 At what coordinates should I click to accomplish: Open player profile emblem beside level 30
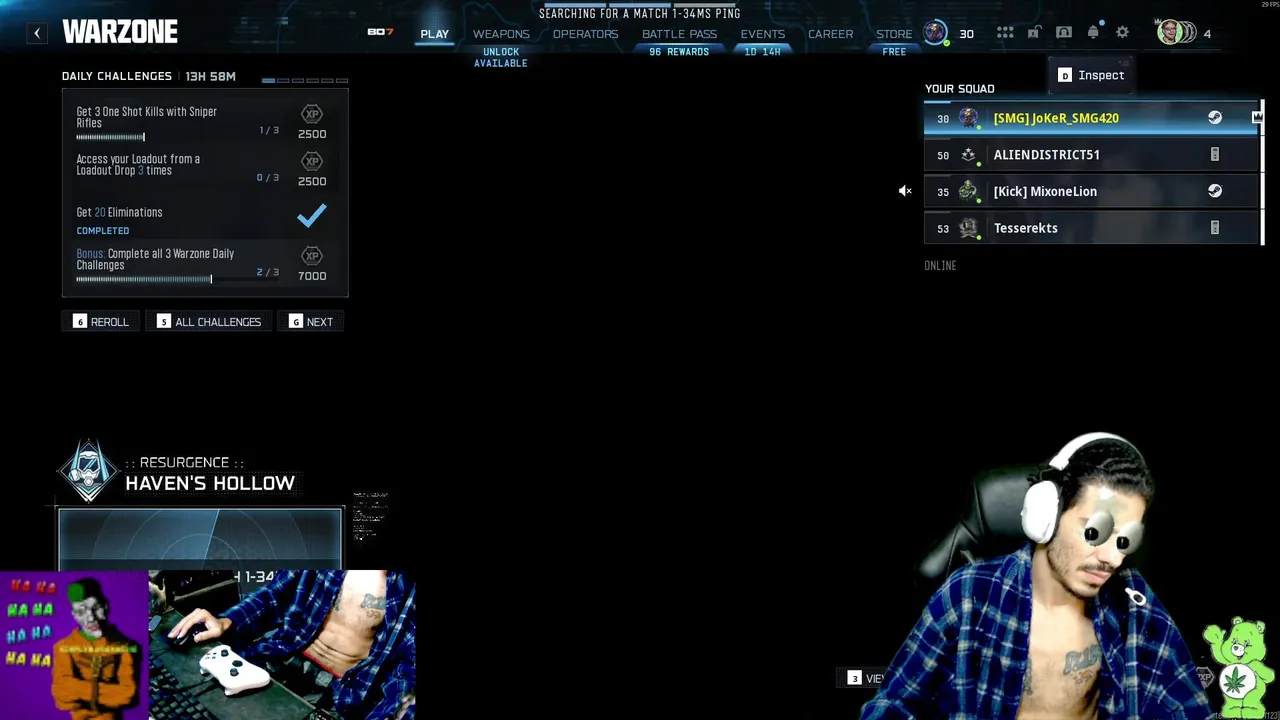(x=935, y=33)
